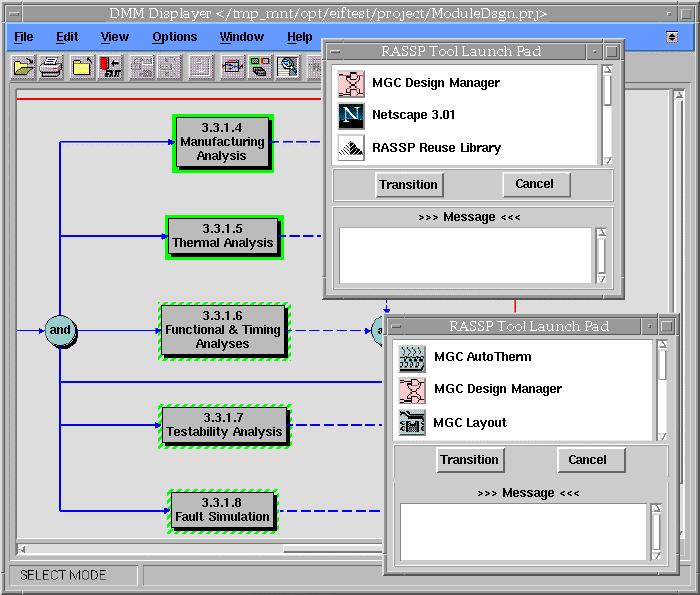
Task: Select the MGC Layout icon
Action: coord(412,423)
